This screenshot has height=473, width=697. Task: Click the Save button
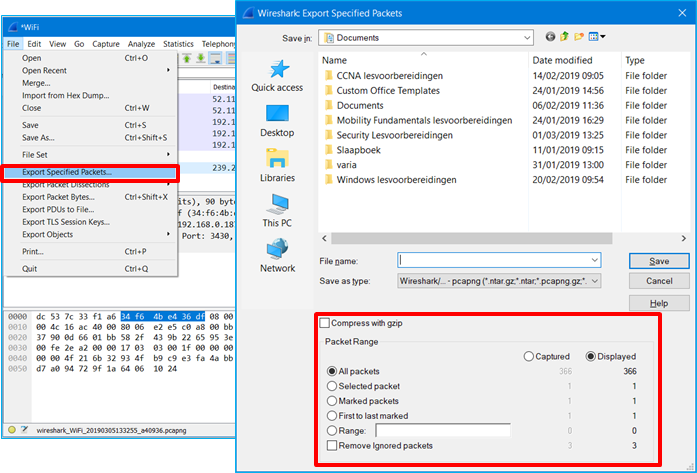[659, 261]
